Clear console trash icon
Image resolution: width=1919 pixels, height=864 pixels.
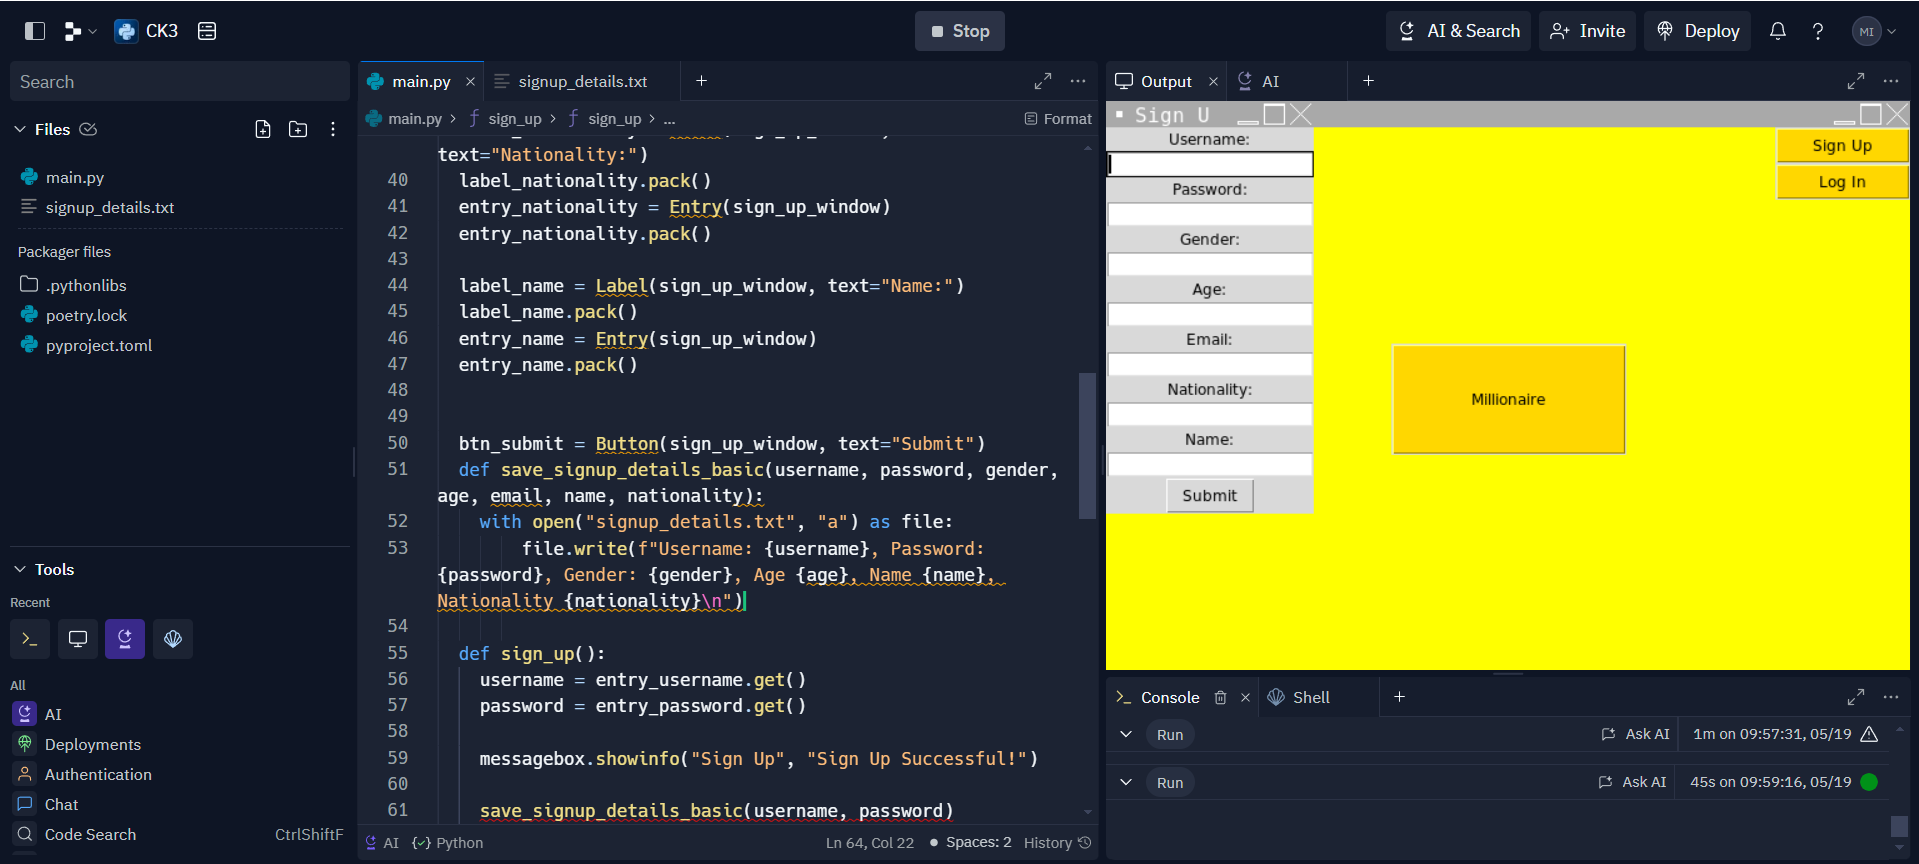[1220, 697]
